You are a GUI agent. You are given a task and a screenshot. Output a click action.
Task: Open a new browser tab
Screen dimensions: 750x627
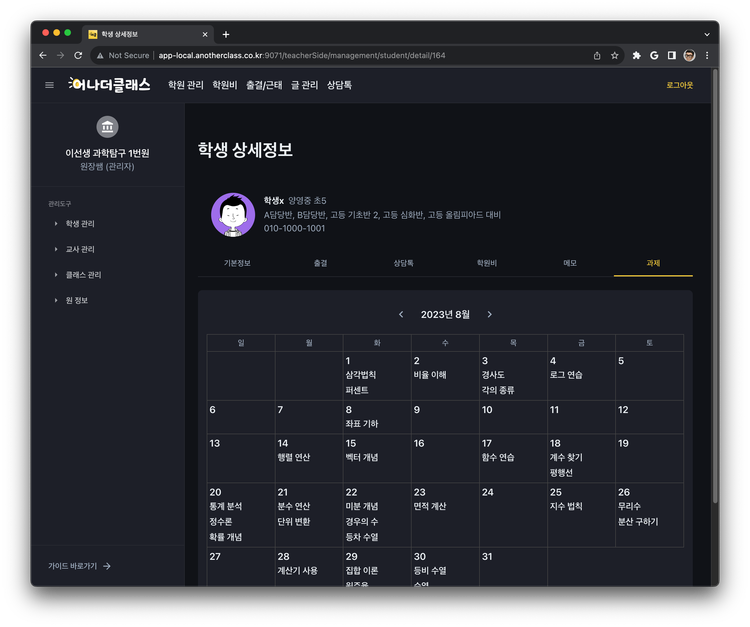226,34
